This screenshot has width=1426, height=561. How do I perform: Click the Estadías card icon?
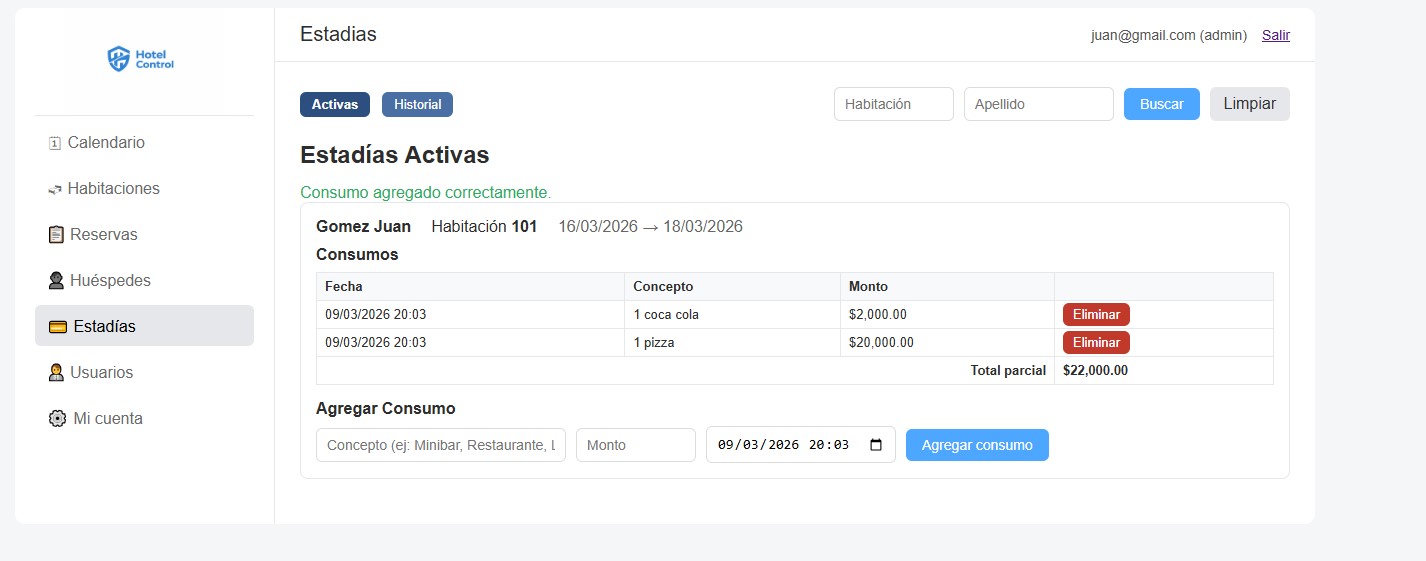[x=58, y=327]
